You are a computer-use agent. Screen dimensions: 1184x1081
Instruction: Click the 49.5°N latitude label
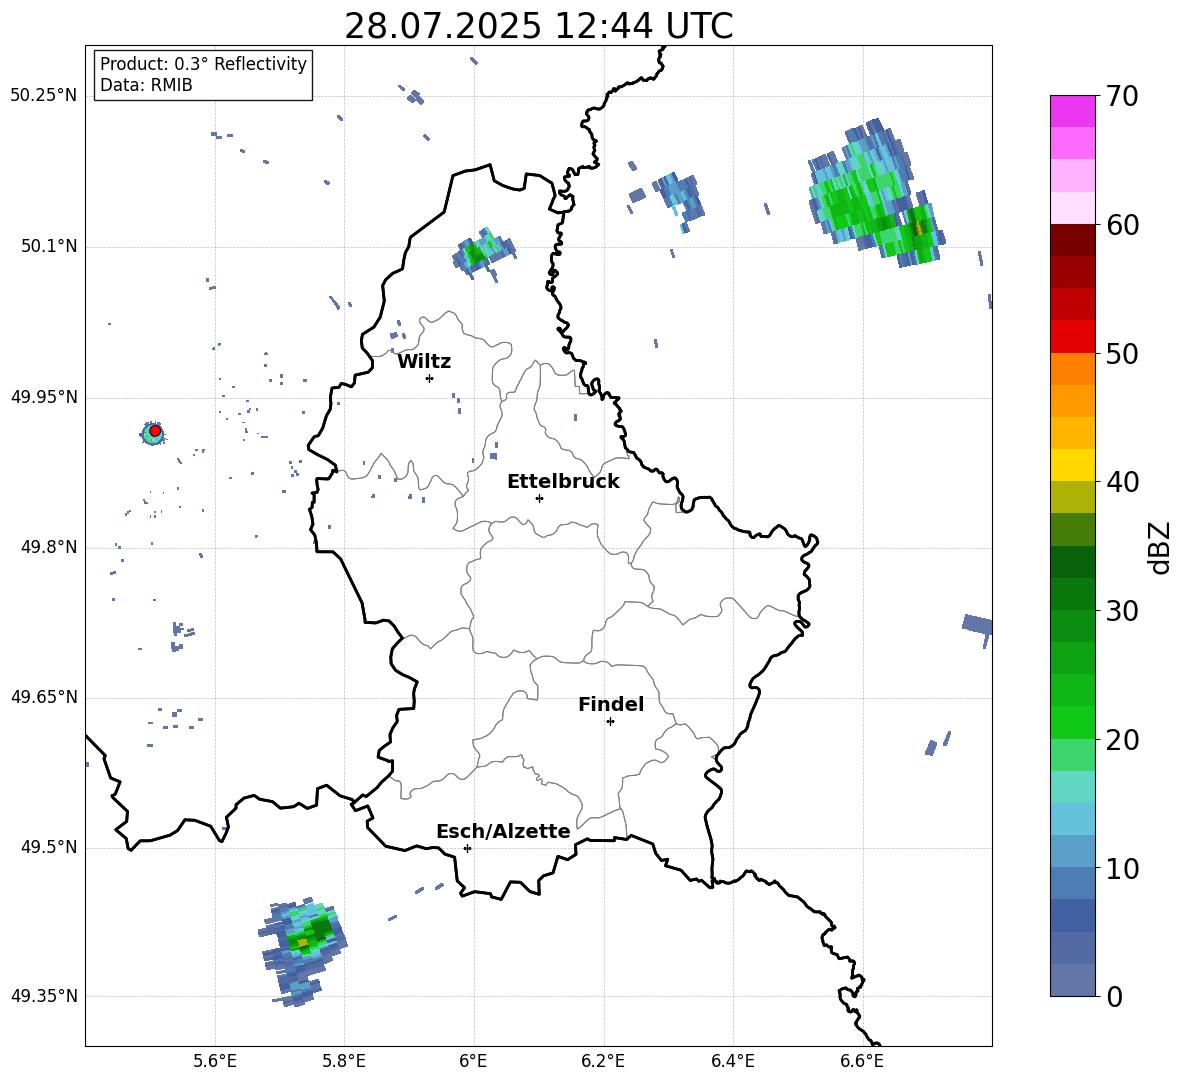pyautogui.click(x=49, y=847)
